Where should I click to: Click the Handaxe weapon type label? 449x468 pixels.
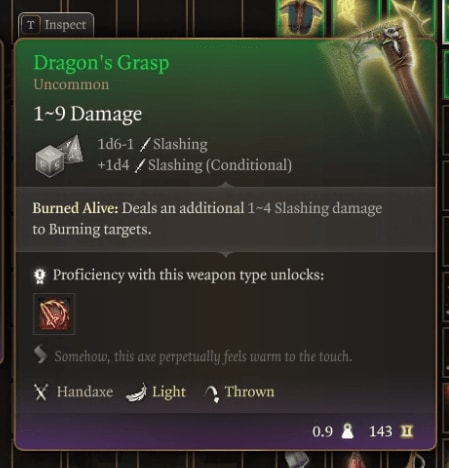click(x=85, y=392)
